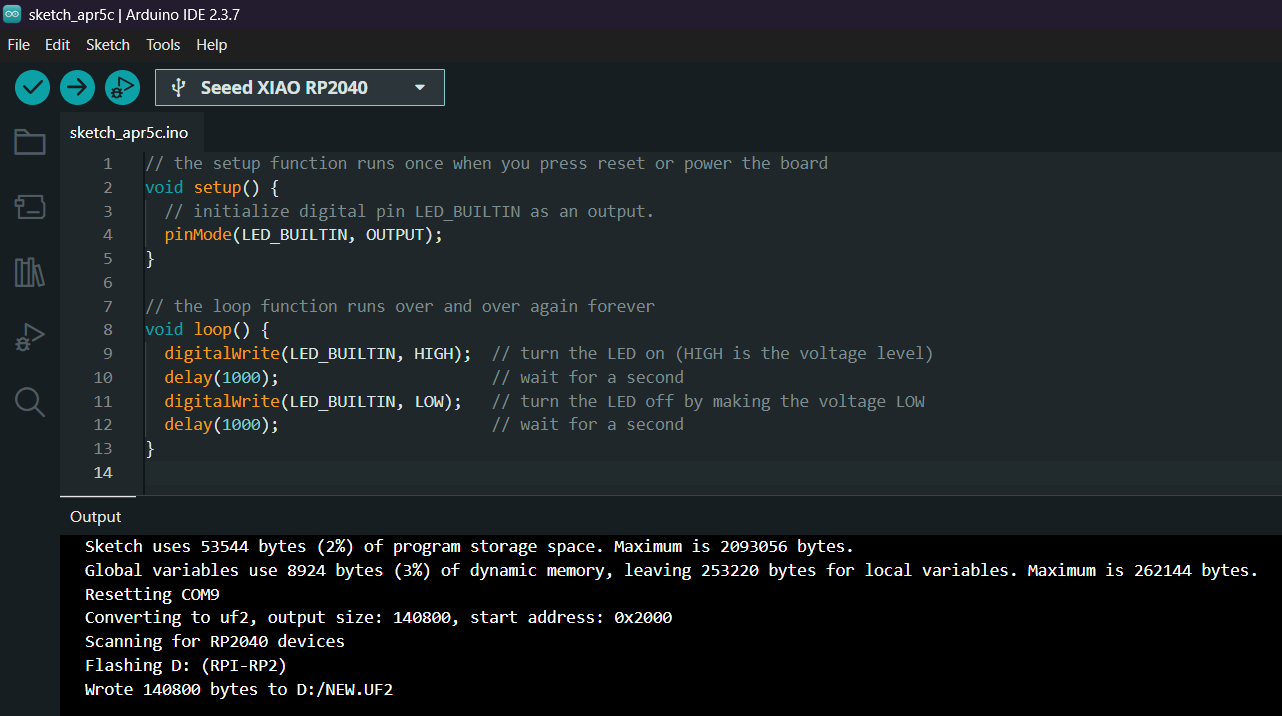
Task: Click the board selector dropdown arrow
Action: [x=420, y=88]
